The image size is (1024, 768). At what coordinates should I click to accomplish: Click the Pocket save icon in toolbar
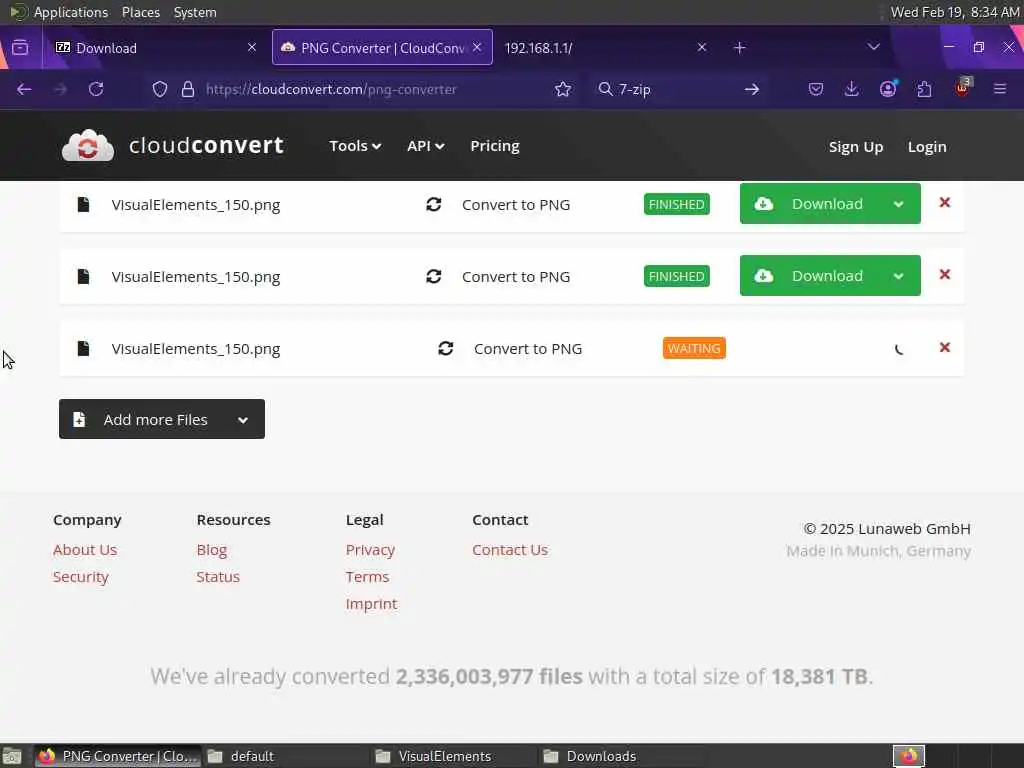point(816,89)
